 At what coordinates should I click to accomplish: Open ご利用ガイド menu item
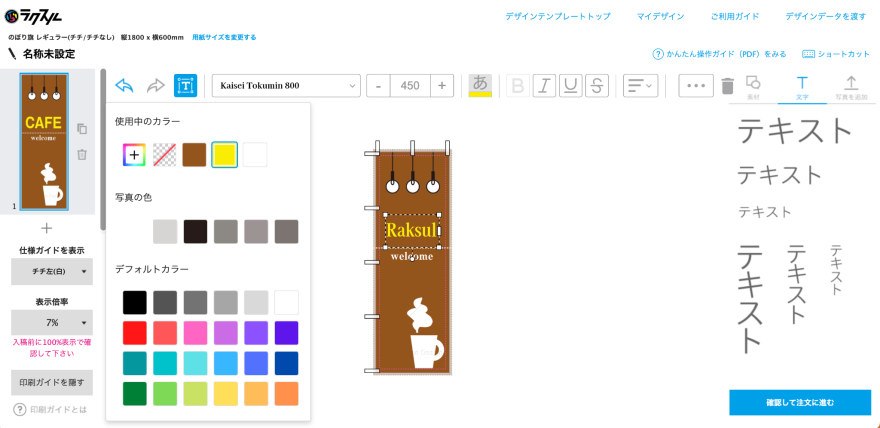[x=735, y=16]
